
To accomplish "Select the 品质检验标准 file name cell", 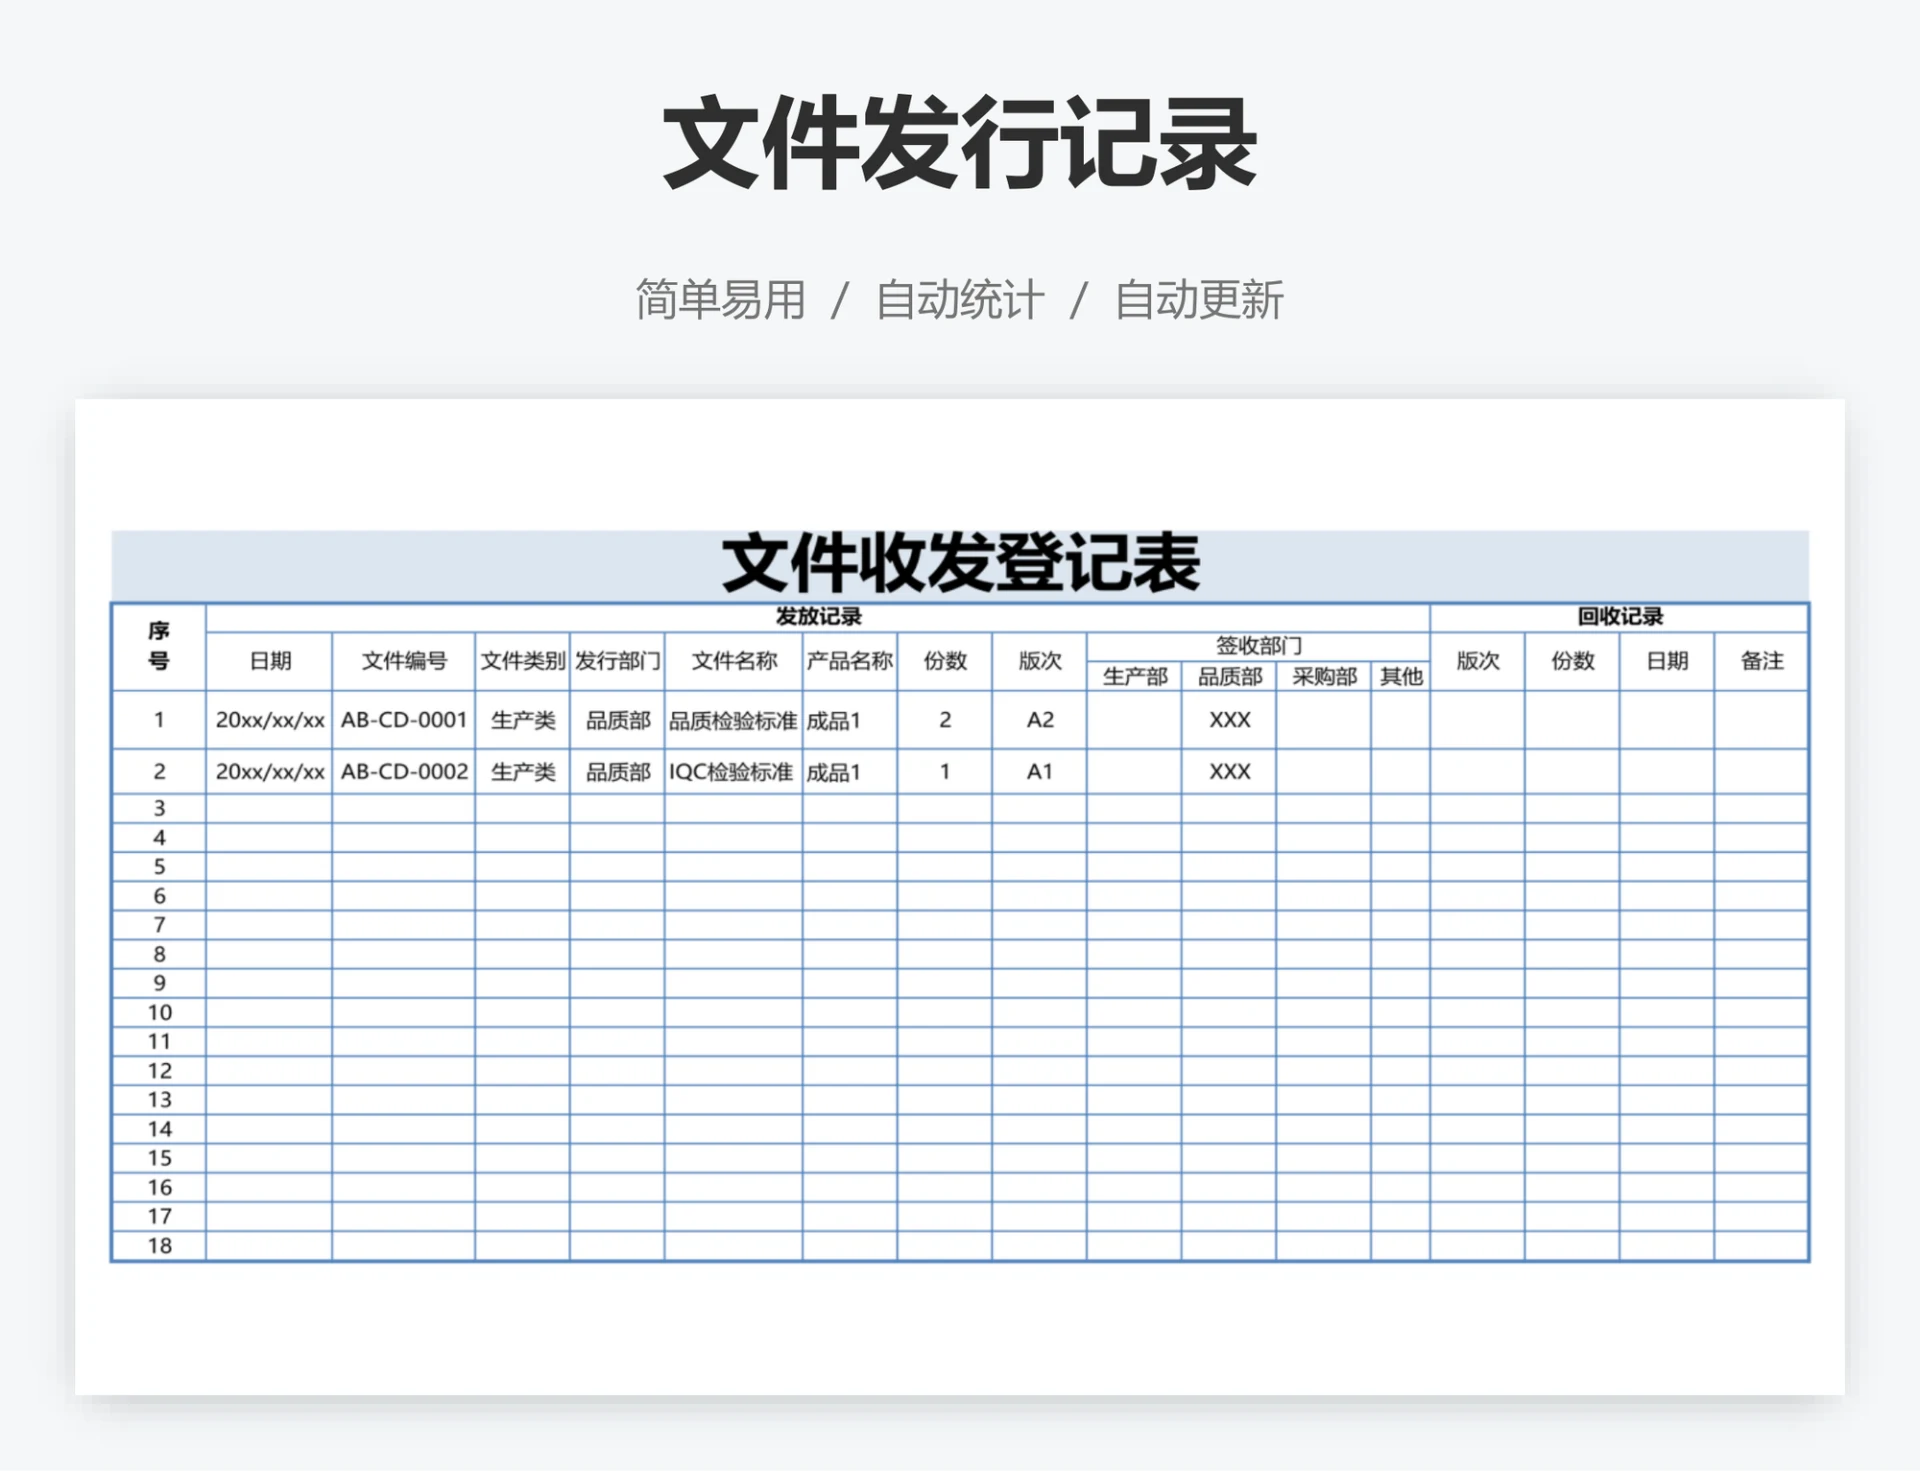I will tap(732, 719).
